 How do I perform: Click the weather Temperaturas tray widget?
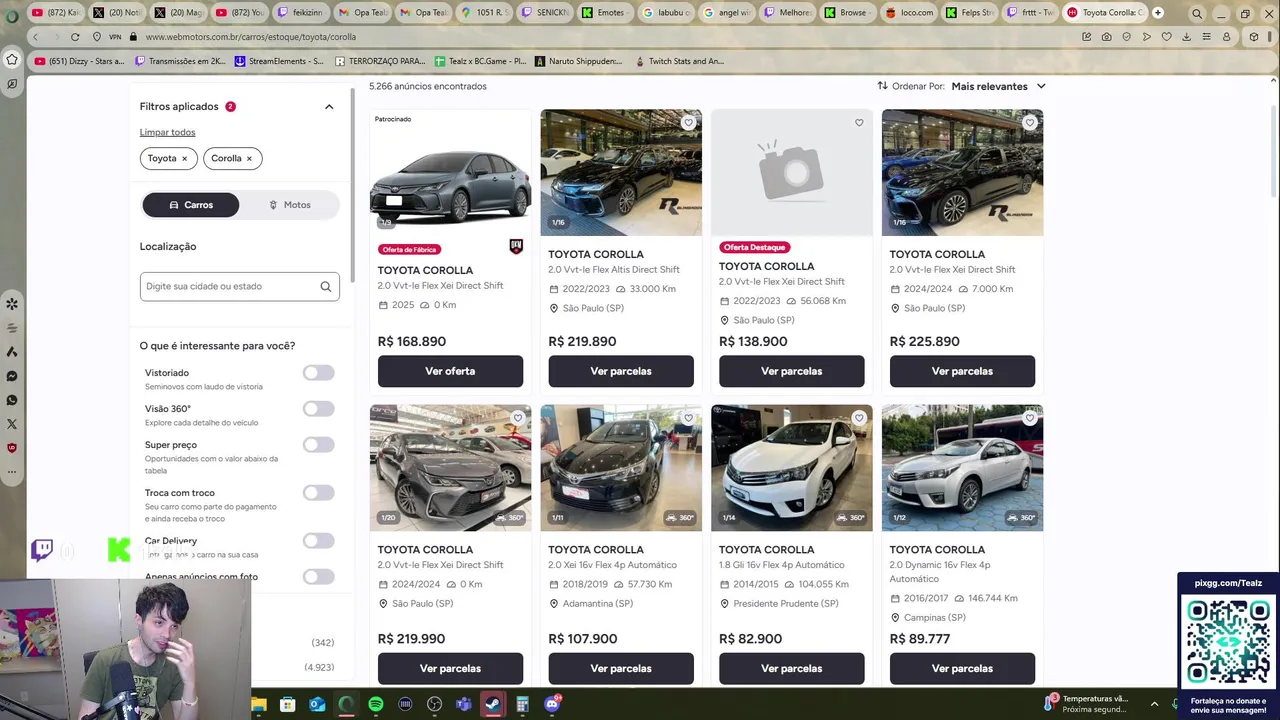click(1087, 704)
